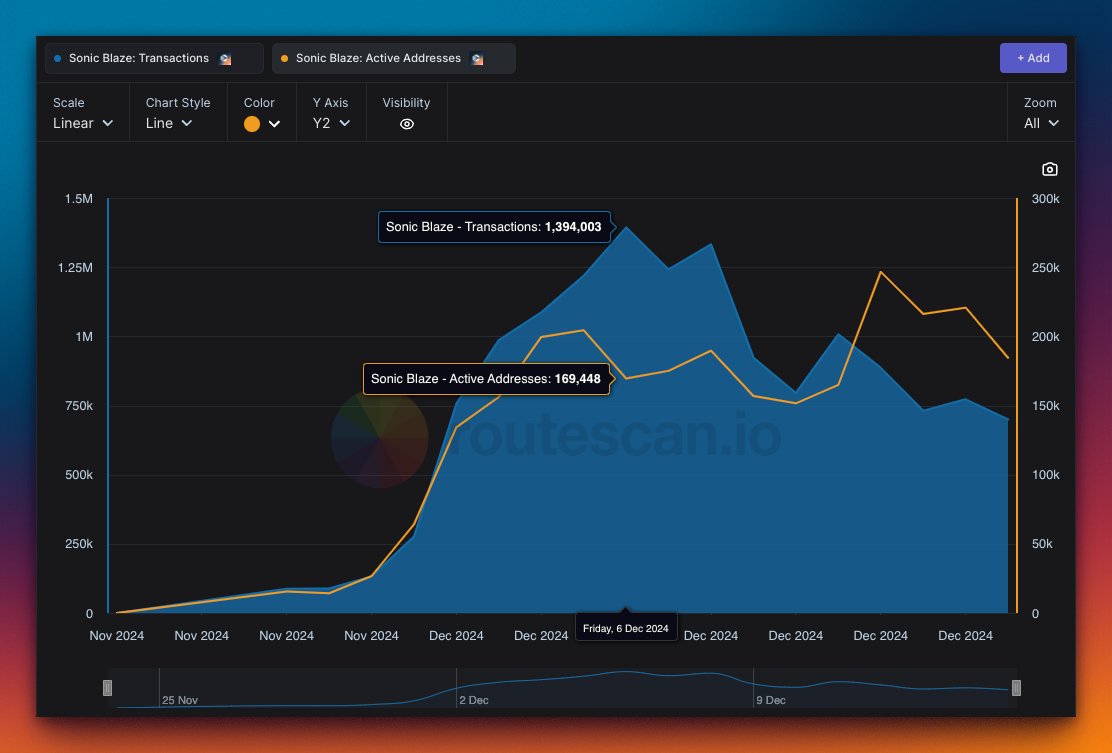The width and height of the screenshot is (1112, 753).
Task: Click the blue dot on Transactions chip
Action: click(x=57, y=59)
